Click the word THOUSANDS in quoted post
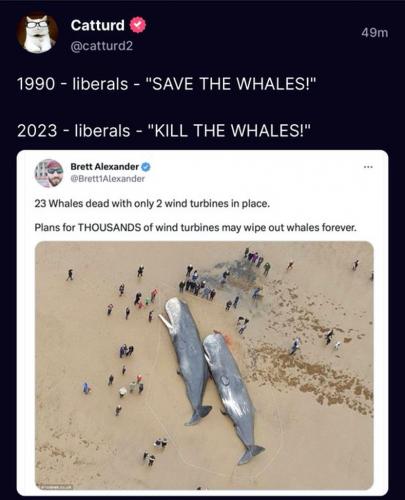Screen dimensions: 405x500 click(x=109, y=228)
